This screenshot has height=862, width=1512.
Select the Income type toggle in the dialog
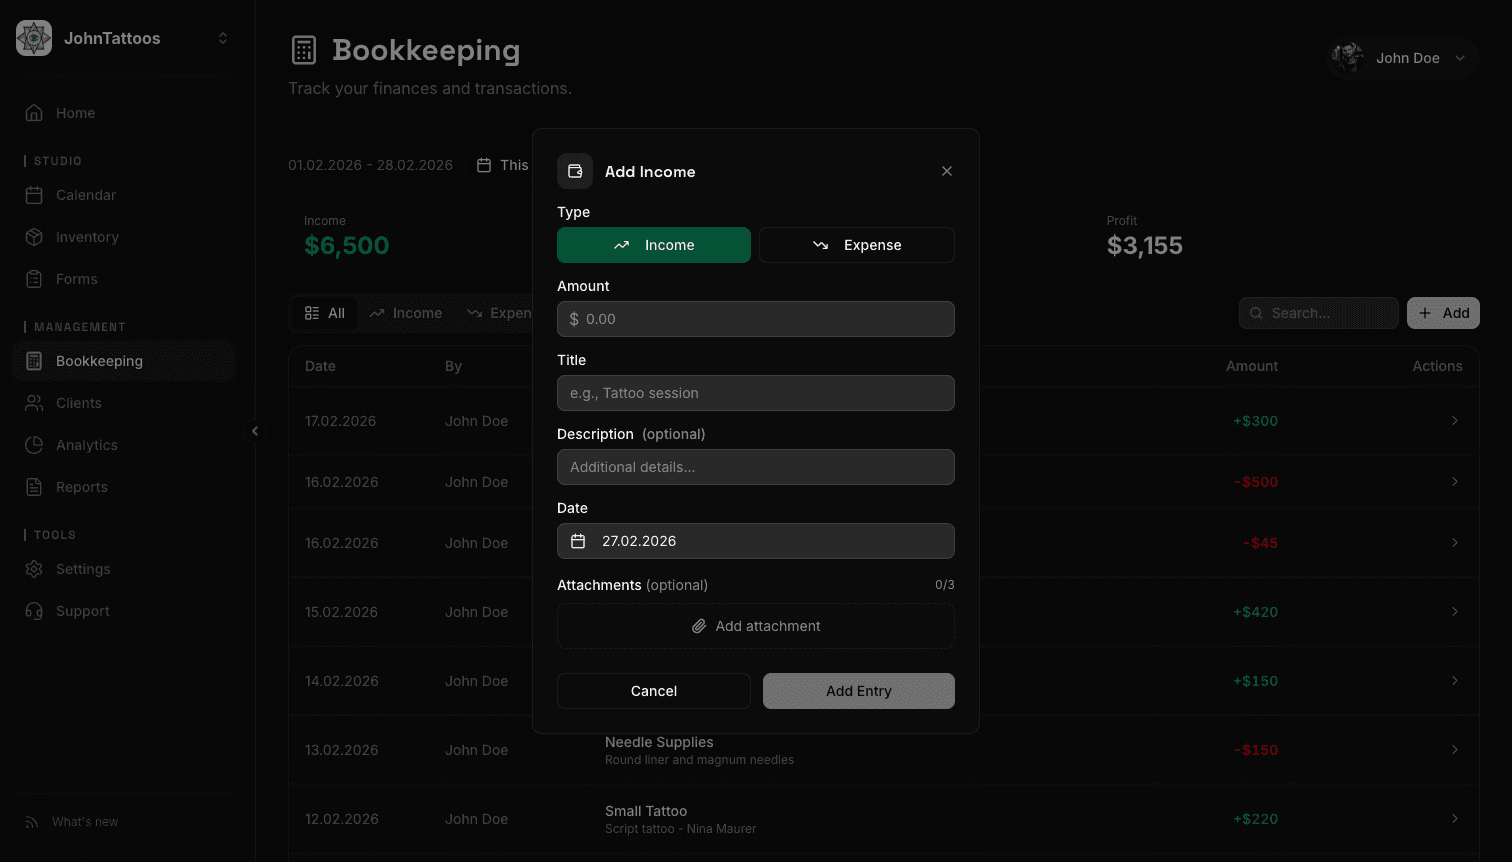653,245
